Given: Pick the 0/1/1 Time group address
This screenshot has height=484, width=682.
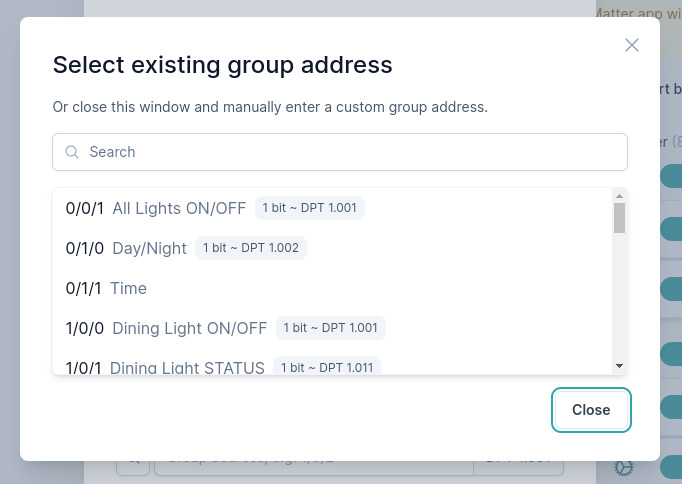Looking at the screenshot, I should click(106, 288).
